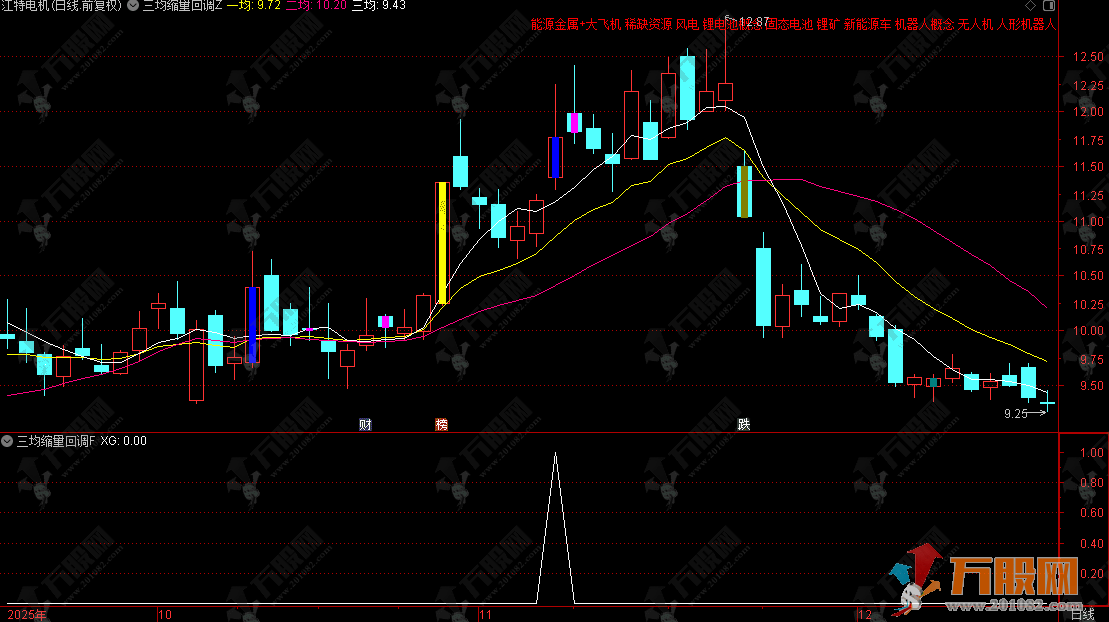Click the diamond icon at top right
Viewport: 1109px width, 622px height.
point(1030,6)
